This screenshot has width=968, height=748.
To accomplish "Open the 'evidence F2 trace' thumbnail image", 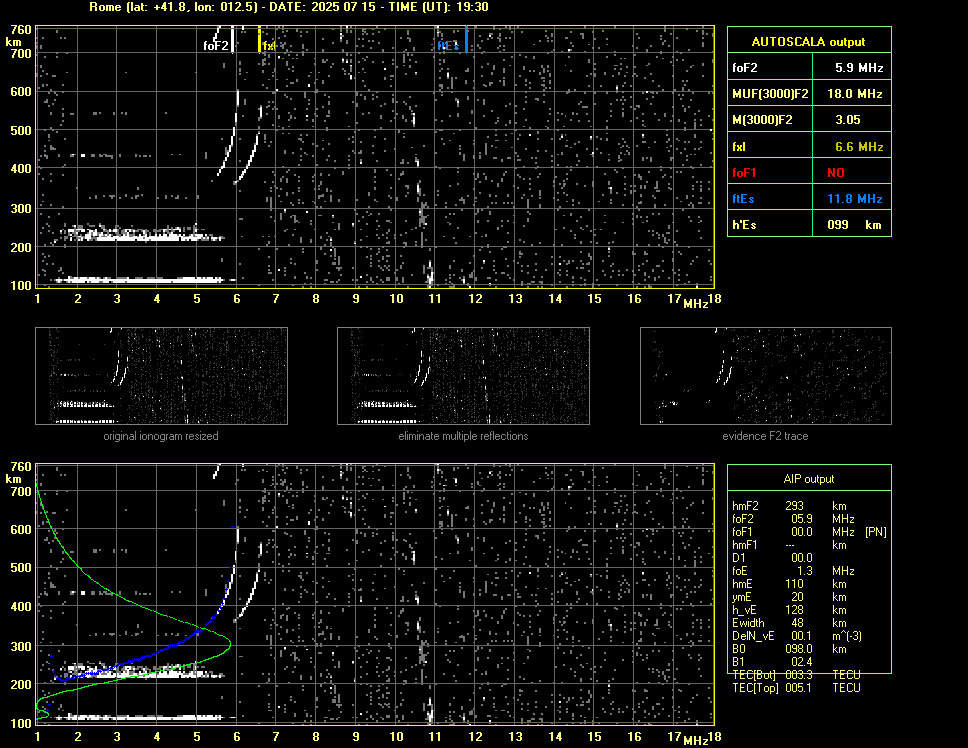I will pos(766,376).
